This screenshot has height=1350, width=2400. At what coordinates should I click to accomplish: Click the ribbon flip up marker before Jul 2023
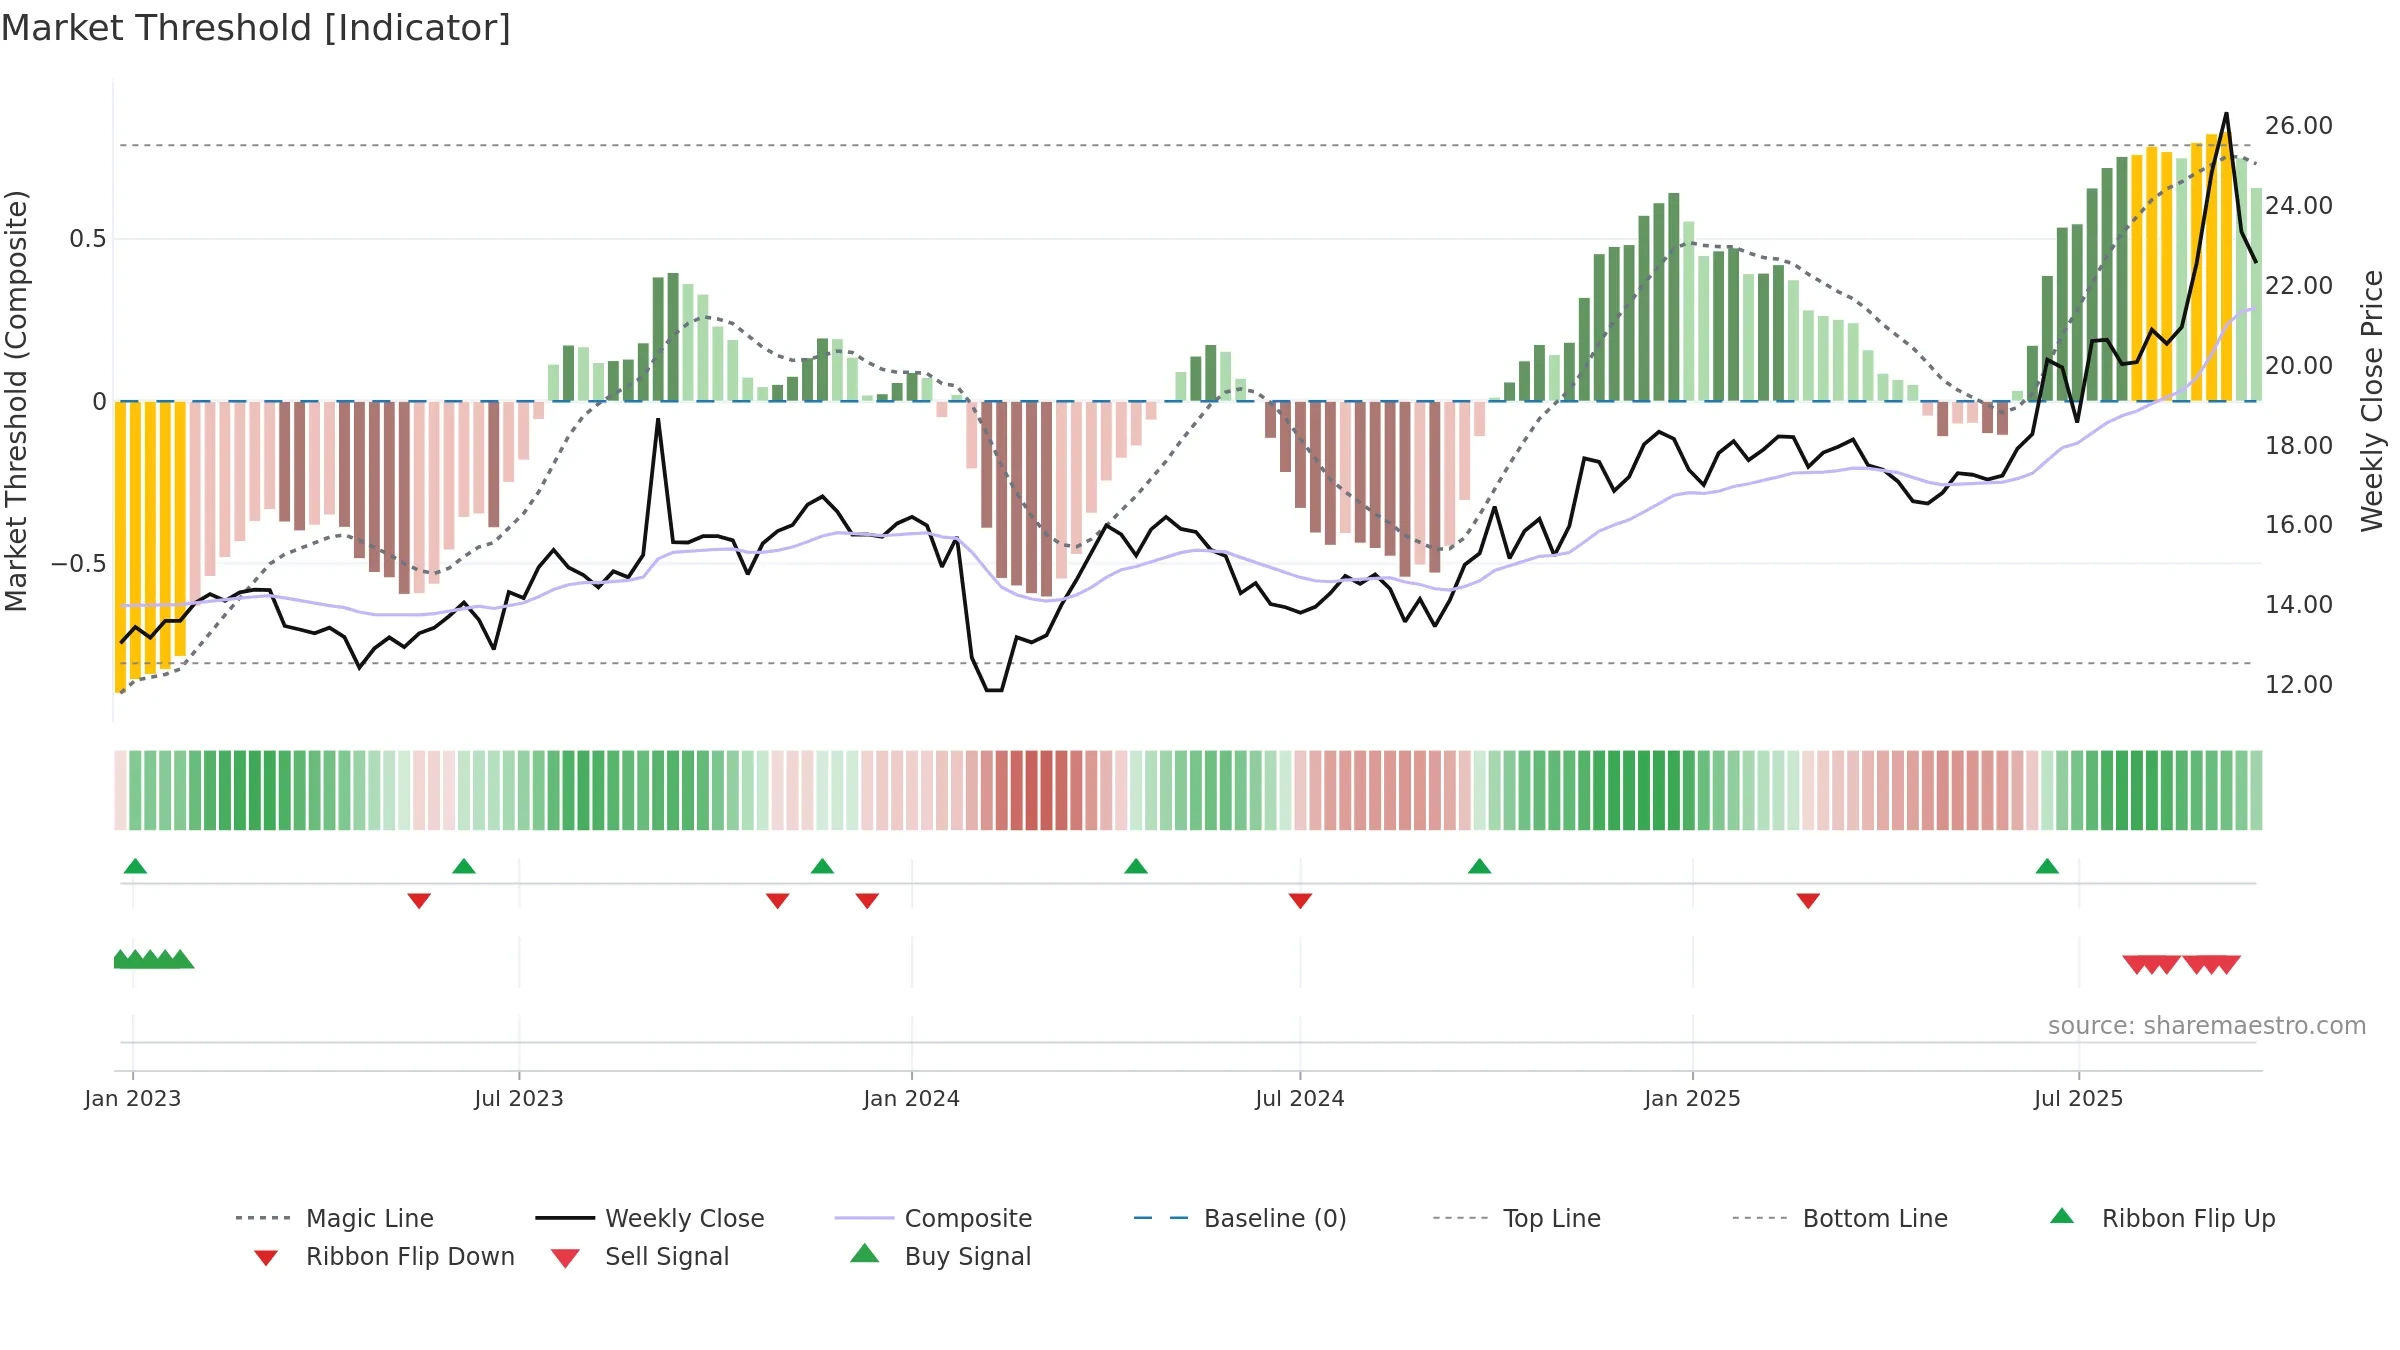[x=464, y=866]
